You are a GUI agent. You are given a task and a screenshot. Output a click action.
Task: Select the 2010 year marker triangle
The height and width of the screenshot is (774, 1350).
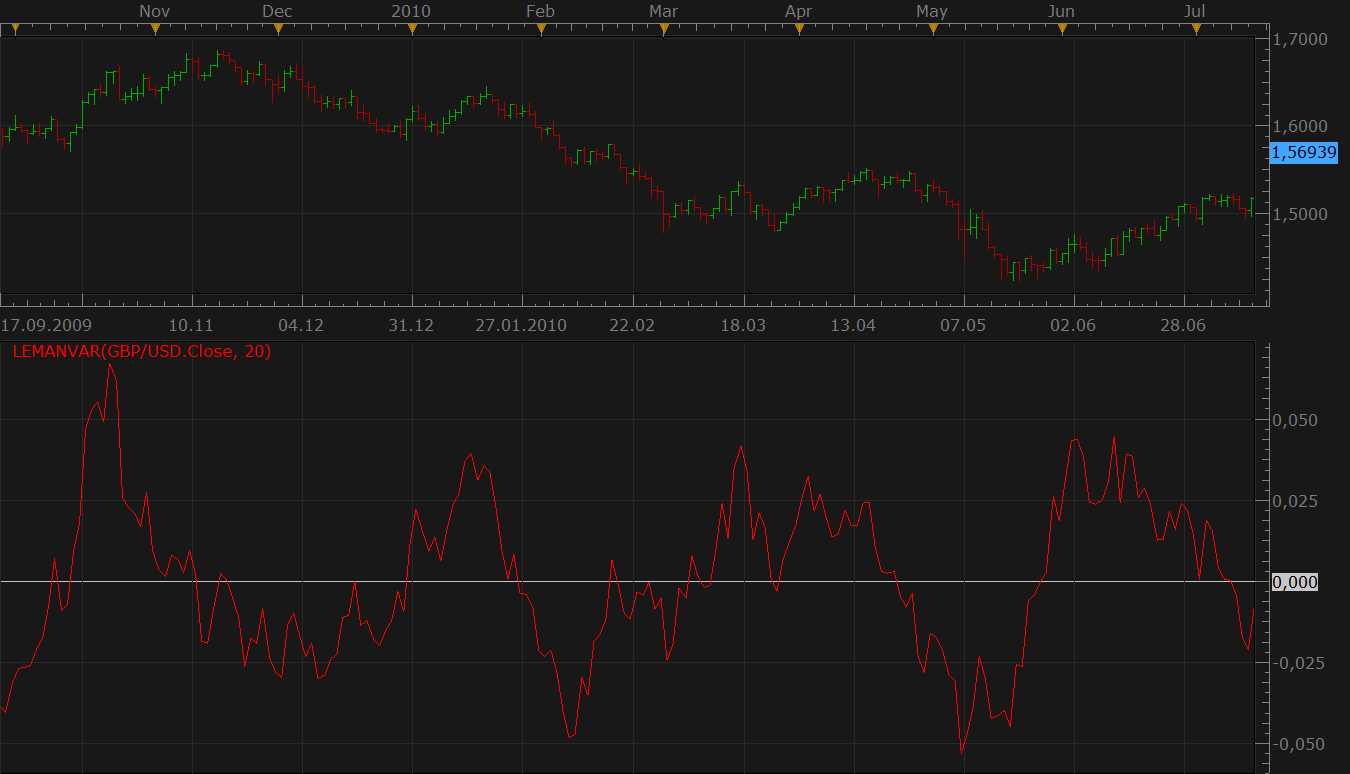click(412, 29)
